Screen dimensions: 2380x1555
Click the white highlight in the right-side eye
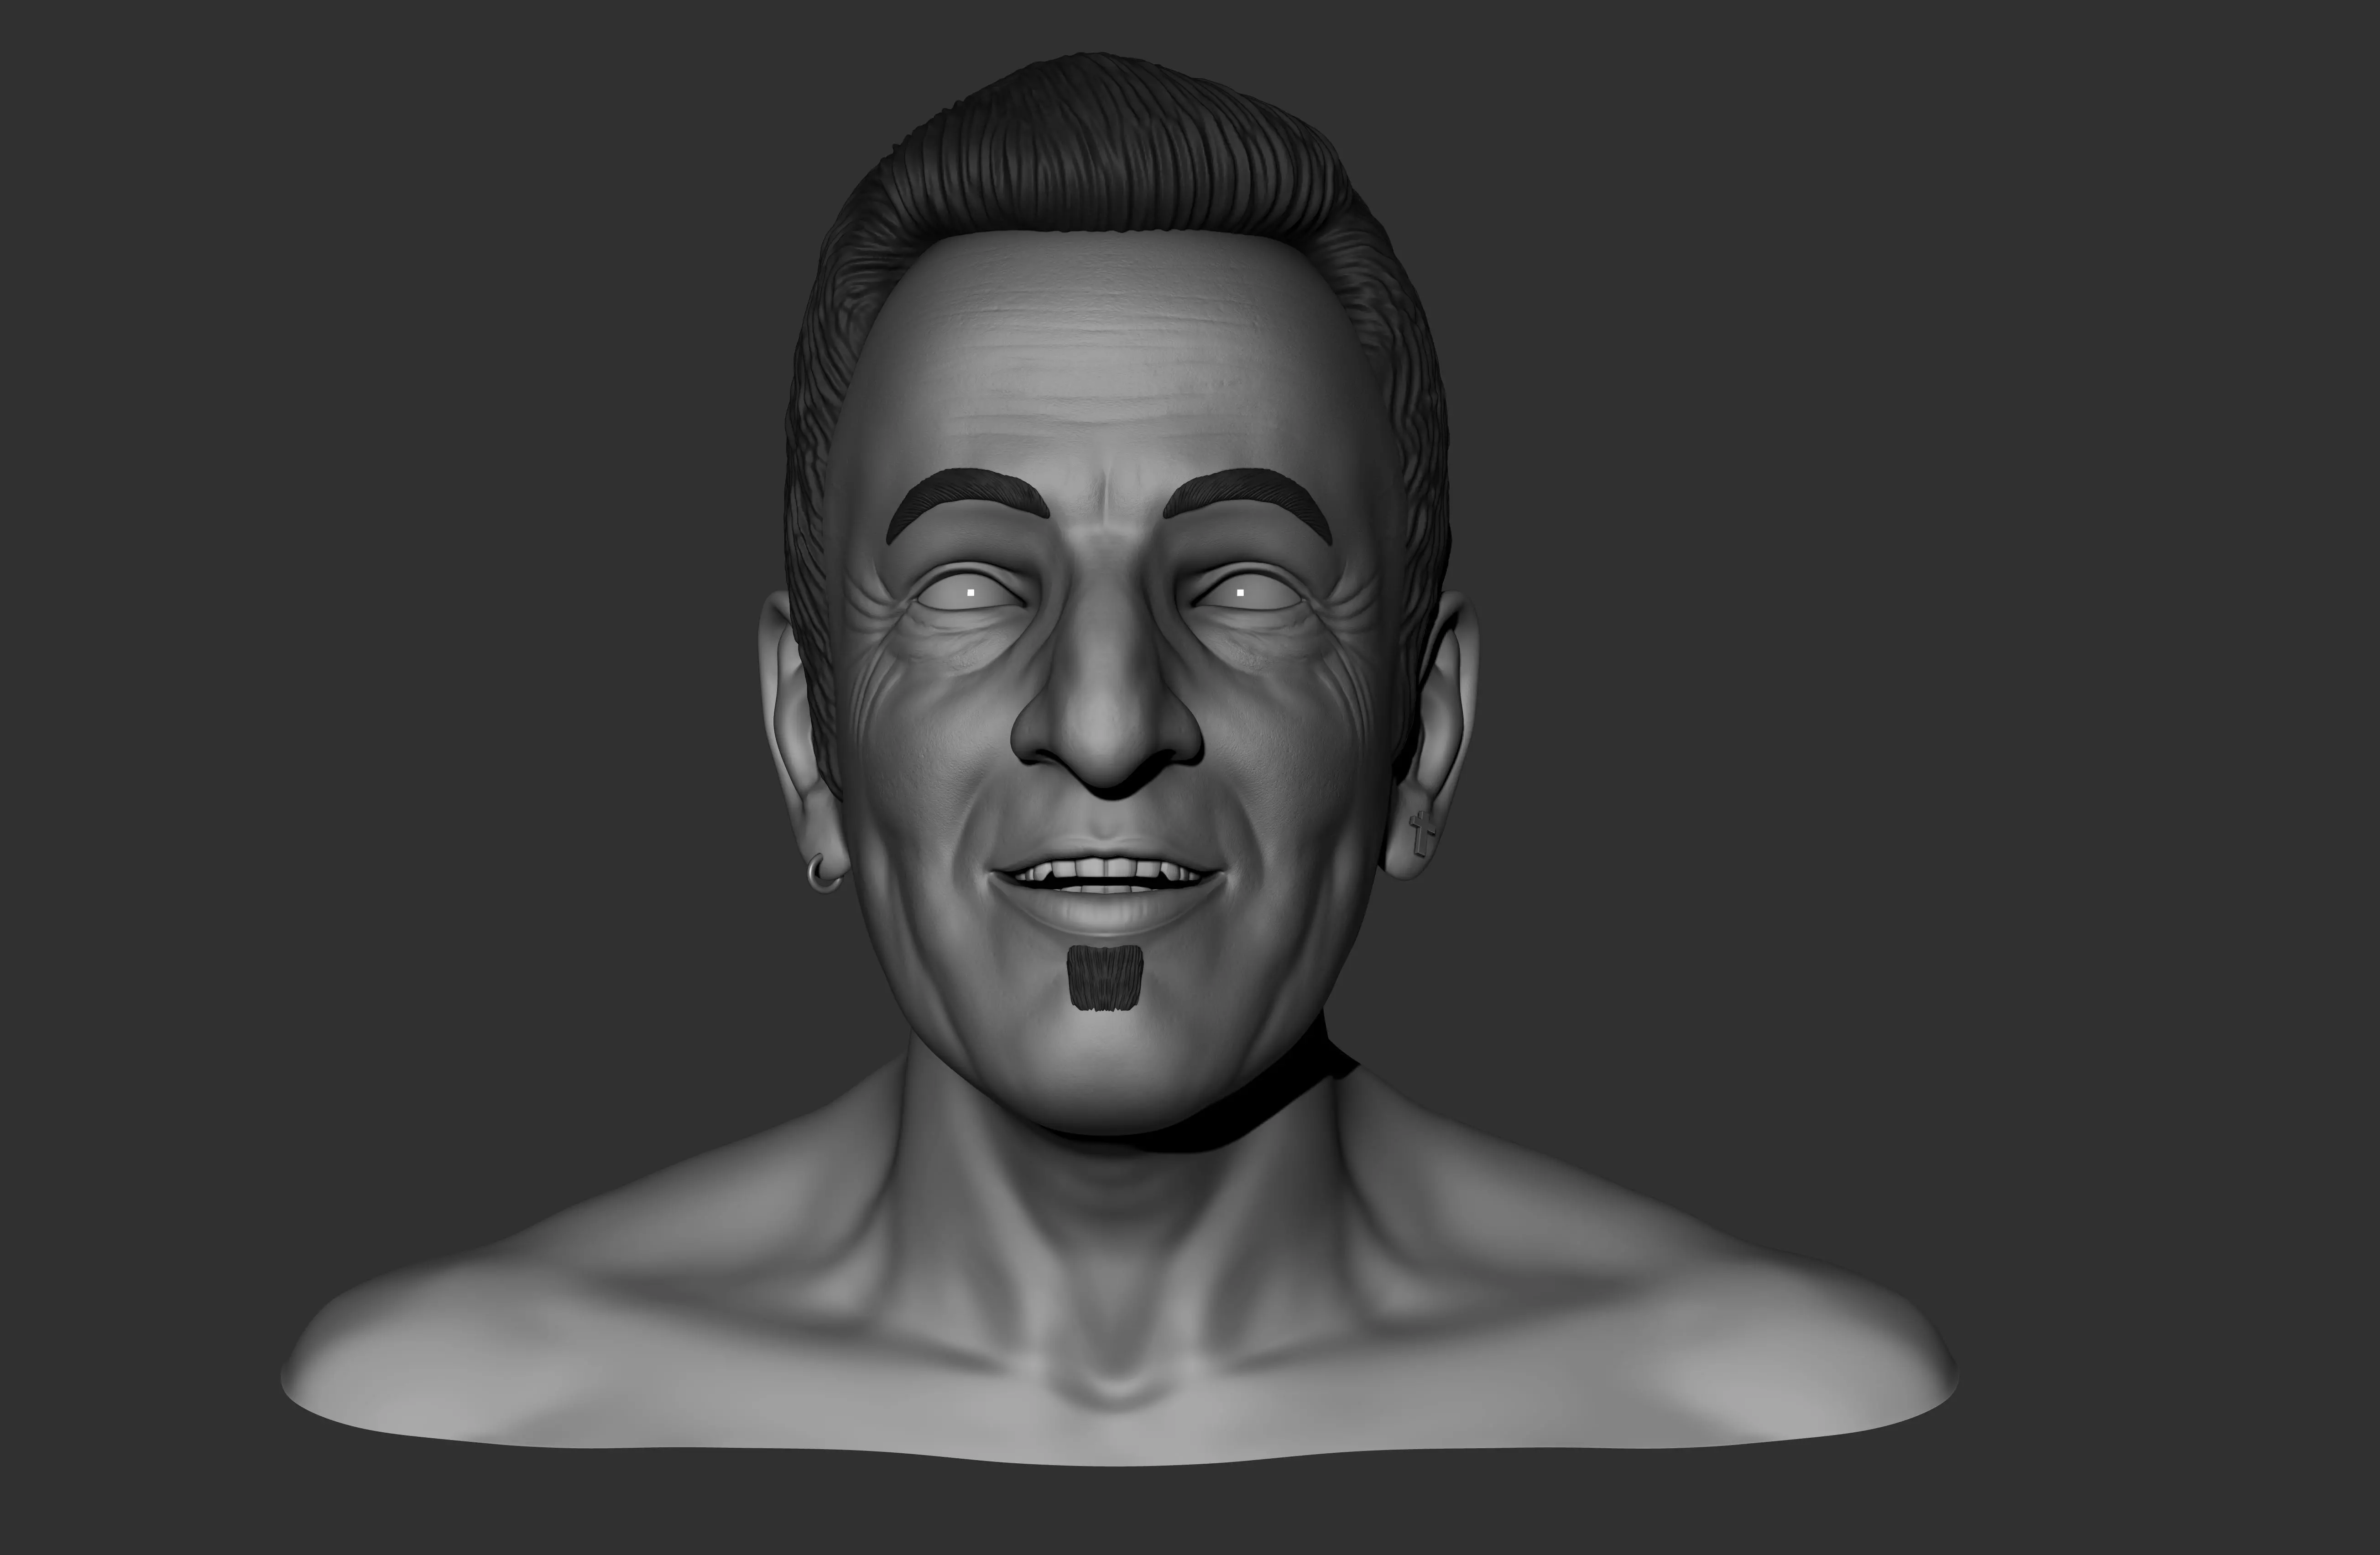1240,593
